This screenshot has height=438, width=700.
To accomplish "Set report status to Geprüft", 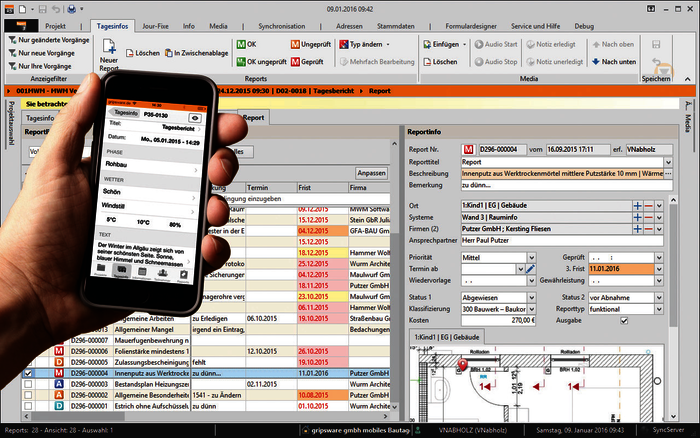I will pyautogui.click(x=307, y=62).
